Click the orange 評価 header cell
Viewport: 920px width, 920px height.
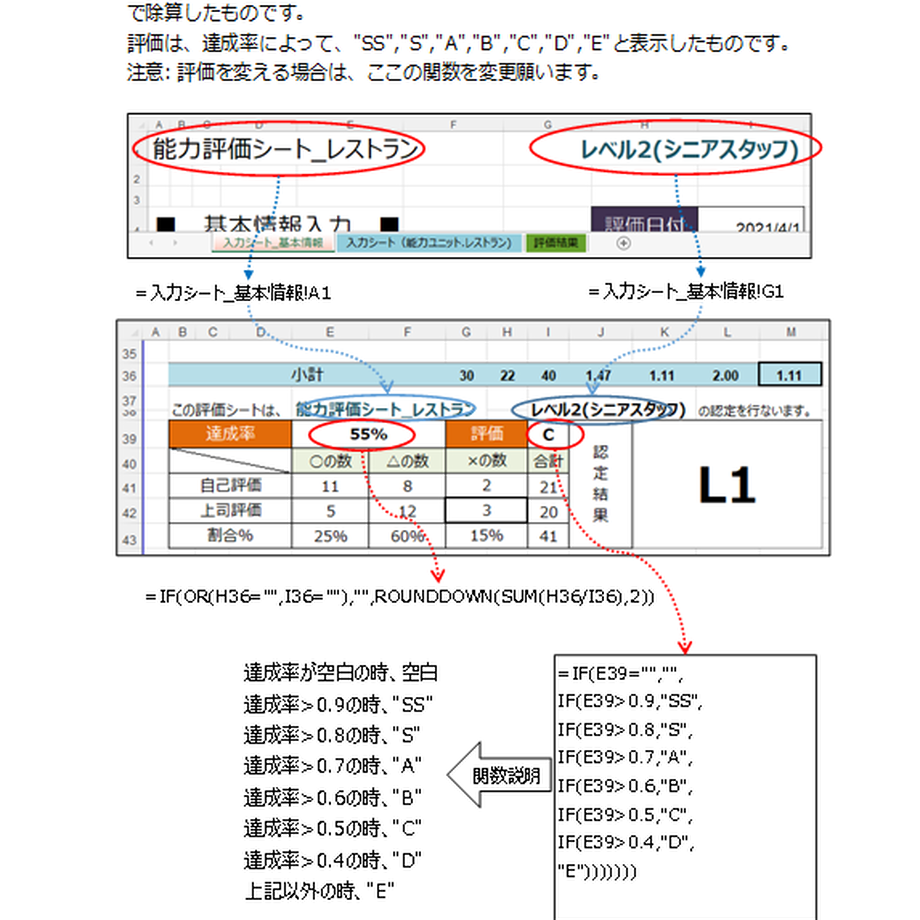pyautogui.click(x=486, y=434)
